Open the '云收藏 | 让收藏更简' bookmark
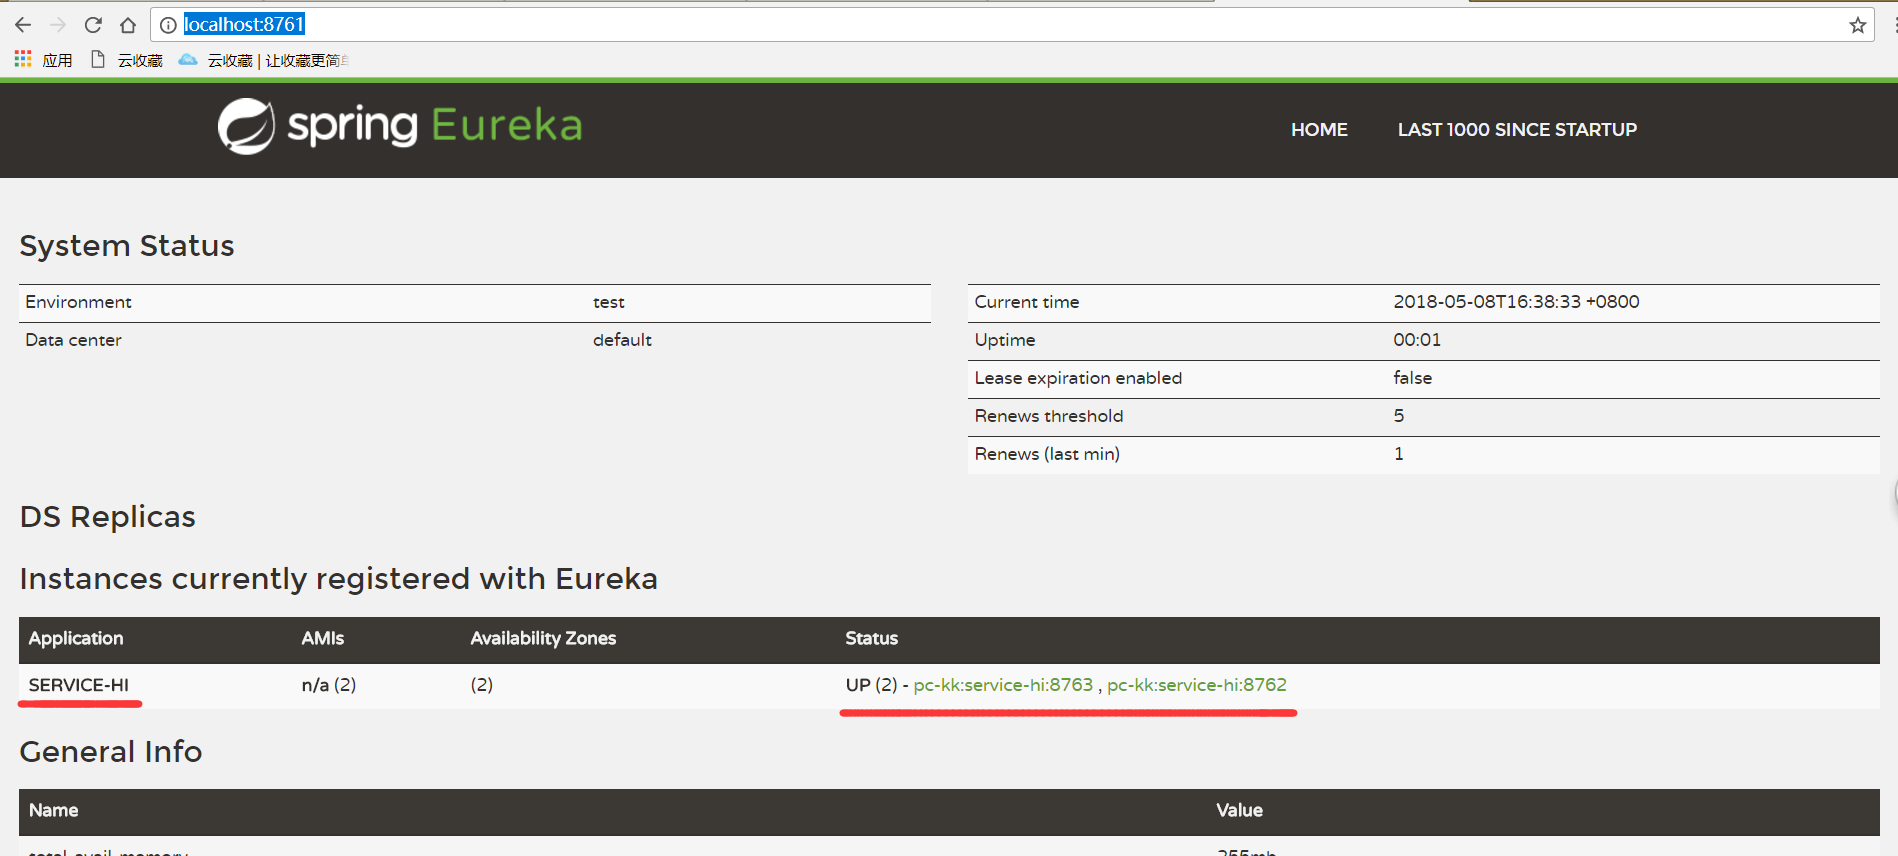Image resolution: width=1898 pixels, height=856 pixels. [264, 60]
